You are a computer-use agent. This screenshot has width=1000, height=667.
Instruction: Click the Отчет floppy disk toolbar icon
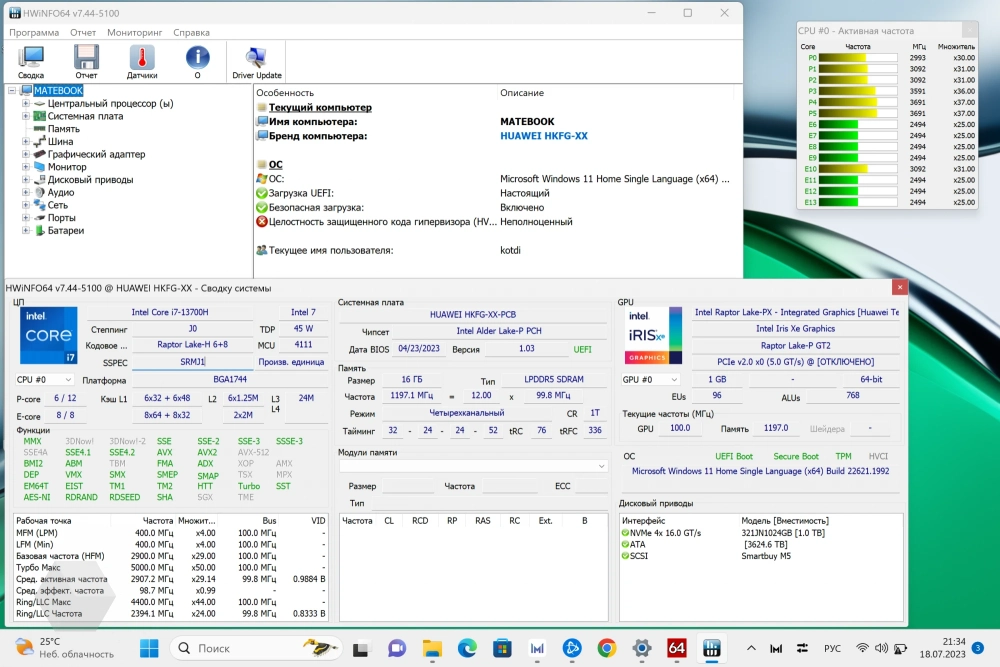[x=86, y=62]
